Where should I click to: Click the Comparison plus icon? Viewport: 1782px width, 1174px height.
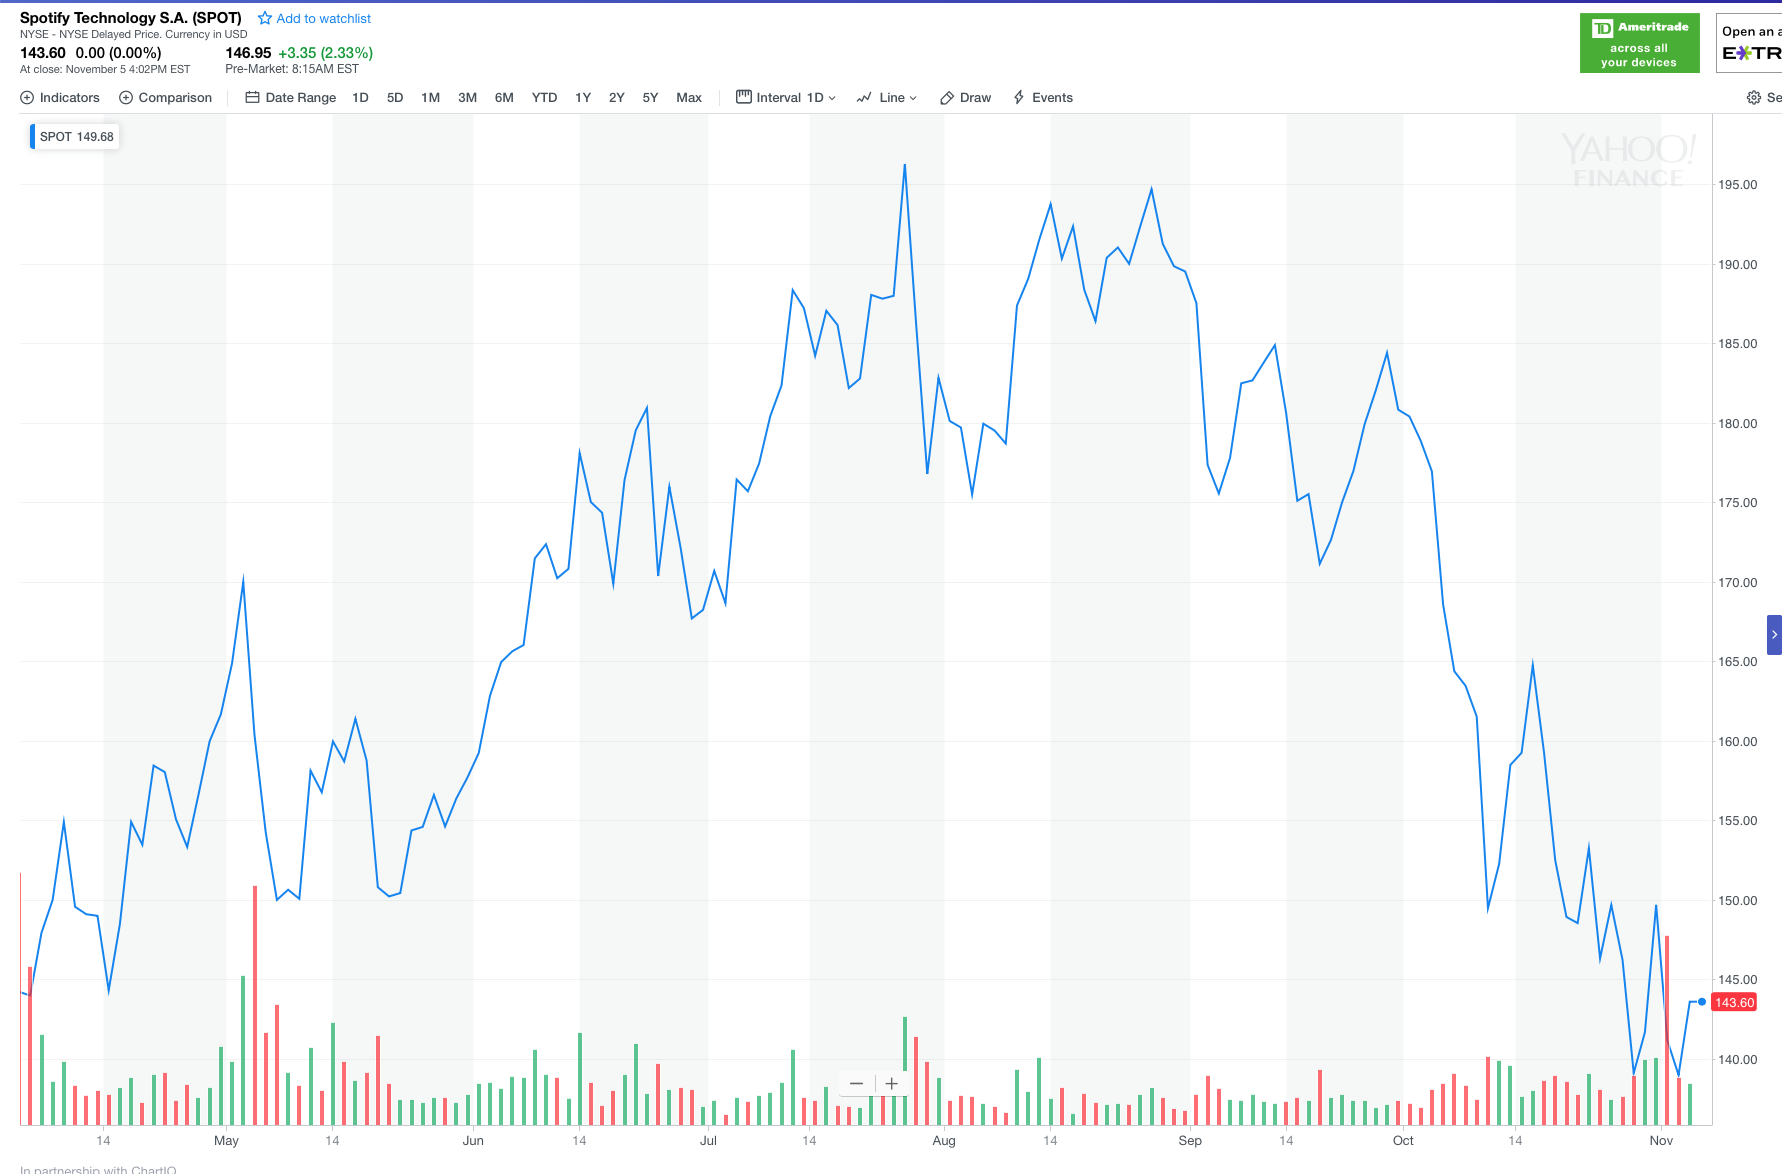(126, 98)
